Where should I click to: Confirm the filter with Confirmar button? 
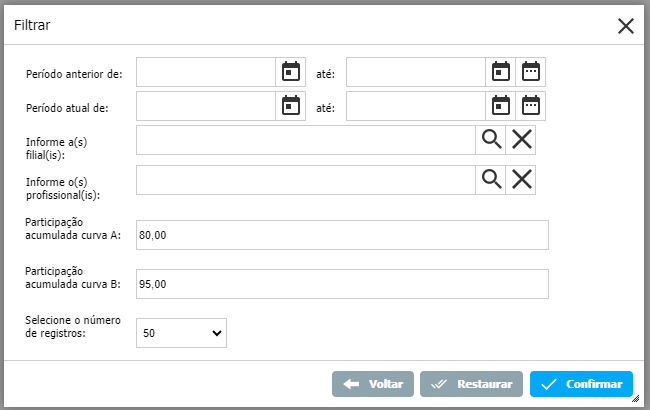pyautogui.click(x=582, y=384)
